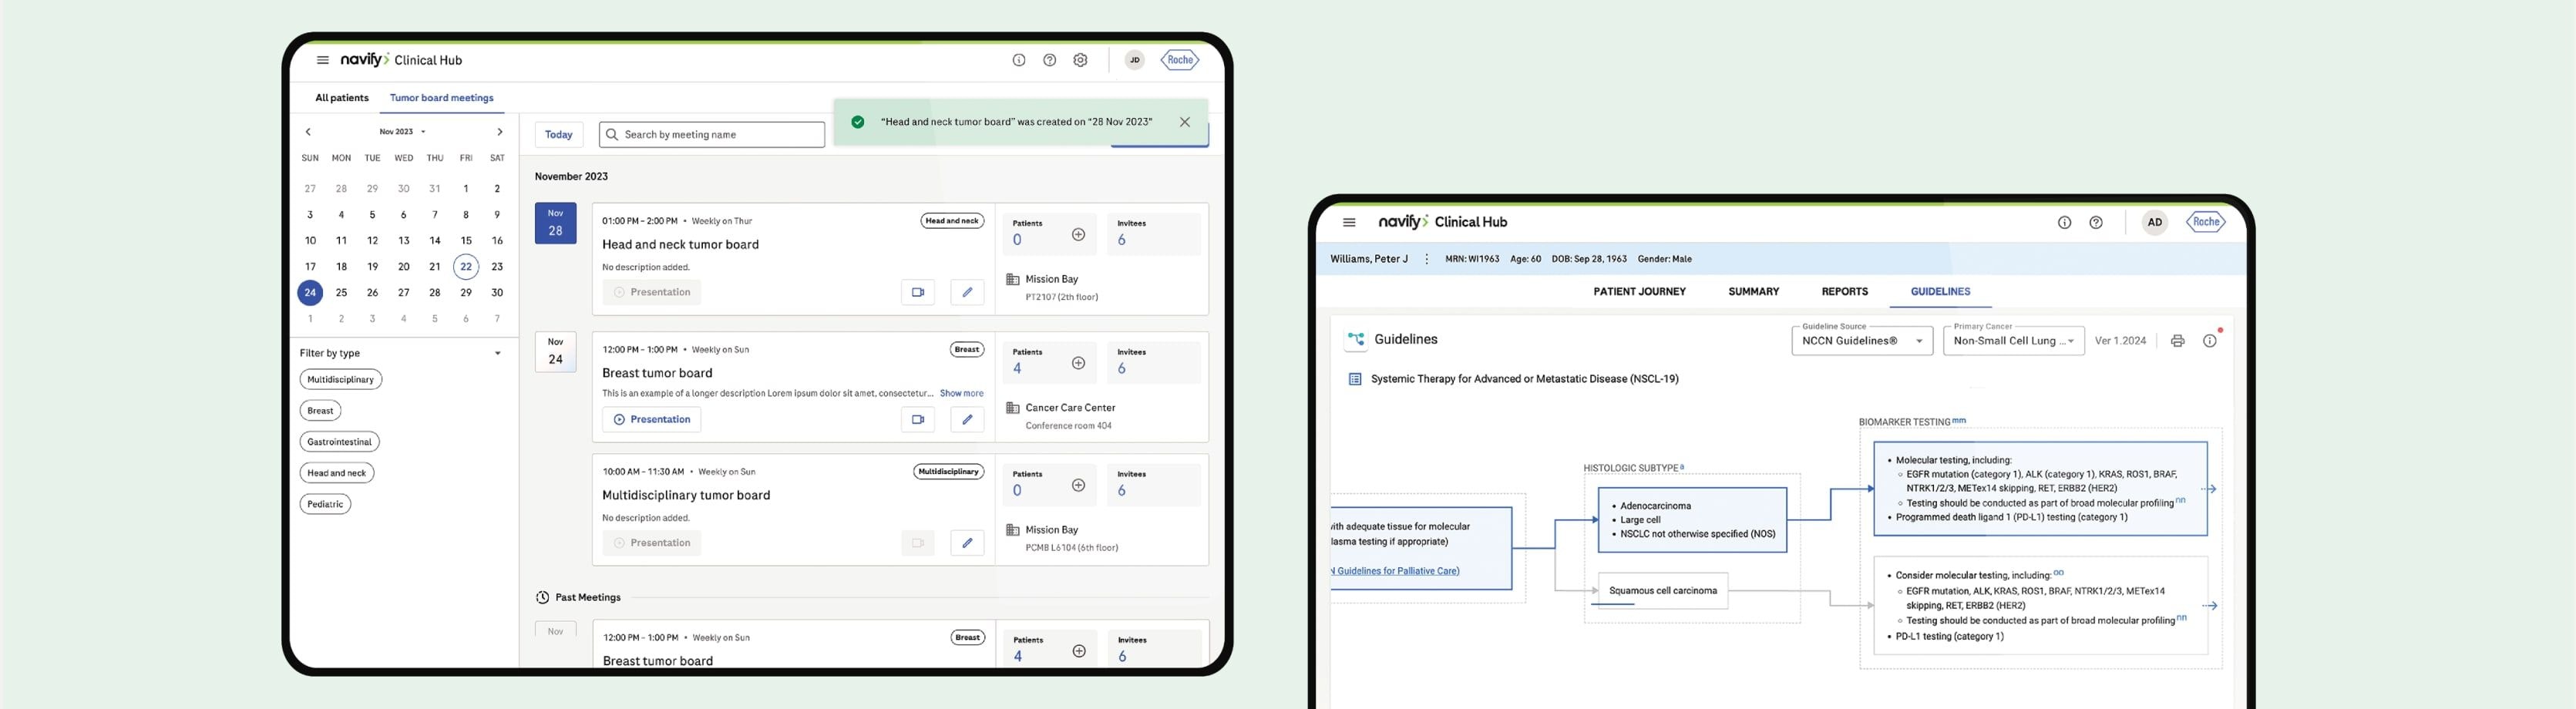Screen dimensions: 2576x709
Task: Show more of Breast tumor board description
Action: [x=961, y=393]
